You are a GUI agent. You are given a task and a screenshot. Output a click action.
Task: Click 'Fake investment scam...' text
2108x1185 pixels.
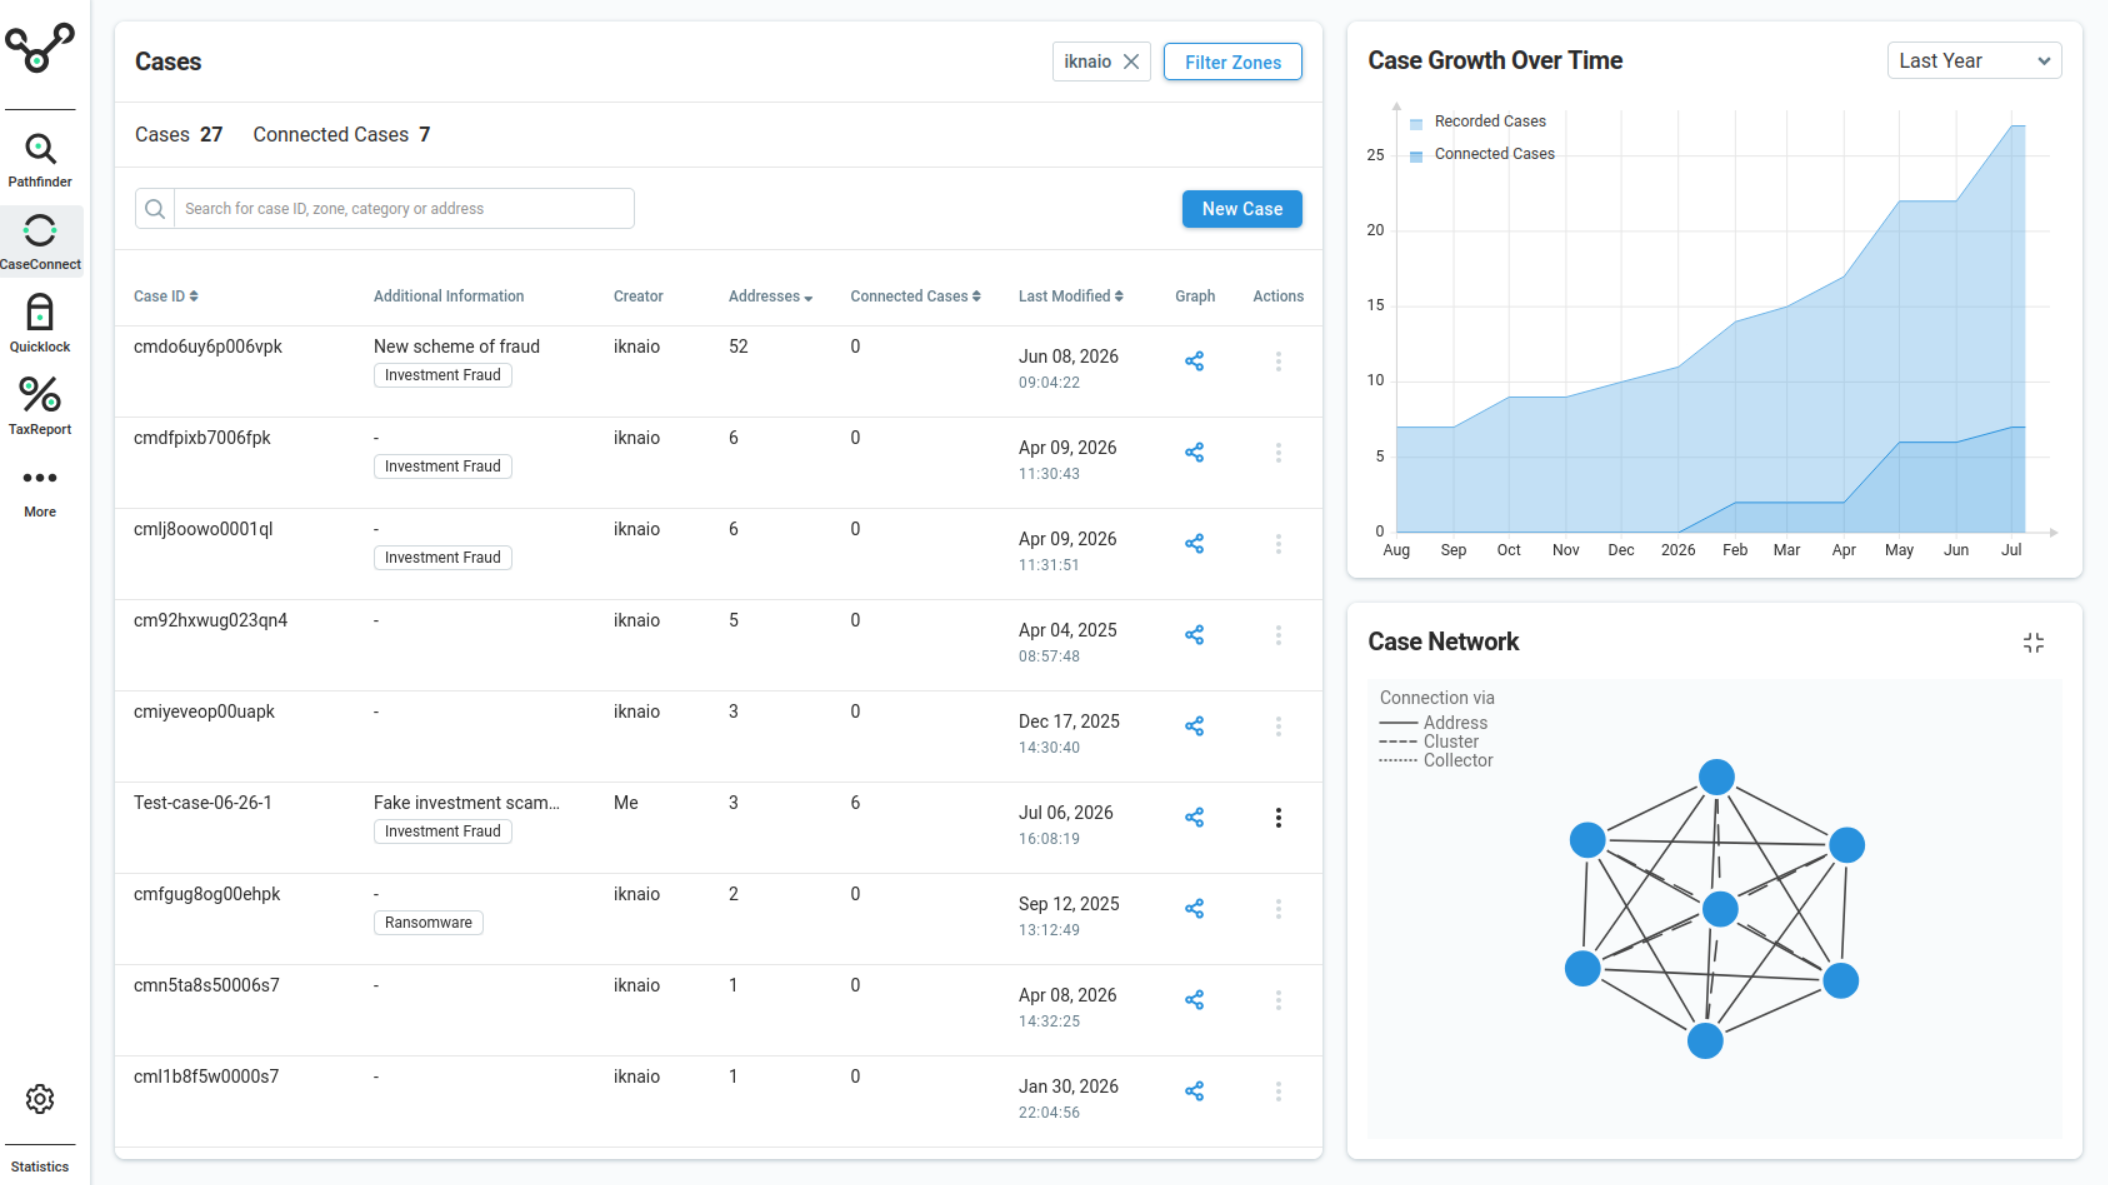[466, 803]
